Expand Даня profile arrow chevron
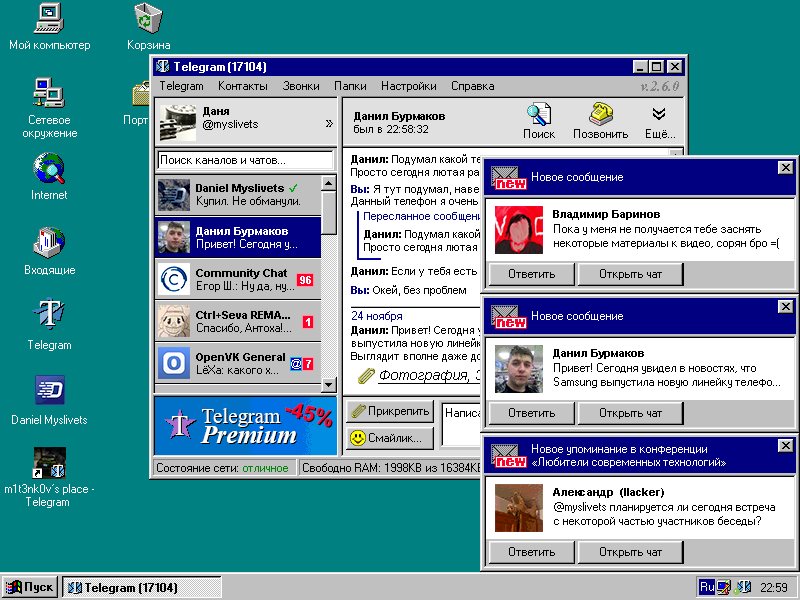Image resolution: width=800 pixels, height=600 pixels. [x=329, y=123]
